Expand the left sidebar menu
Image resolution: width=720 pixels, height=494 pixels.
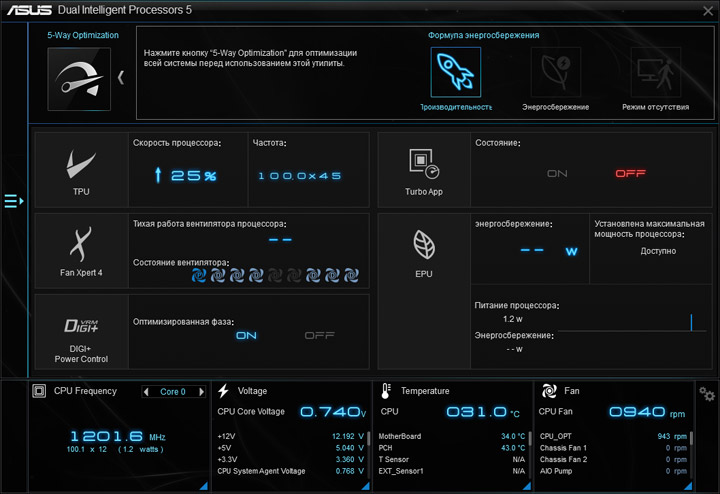(x=14, y=201)
